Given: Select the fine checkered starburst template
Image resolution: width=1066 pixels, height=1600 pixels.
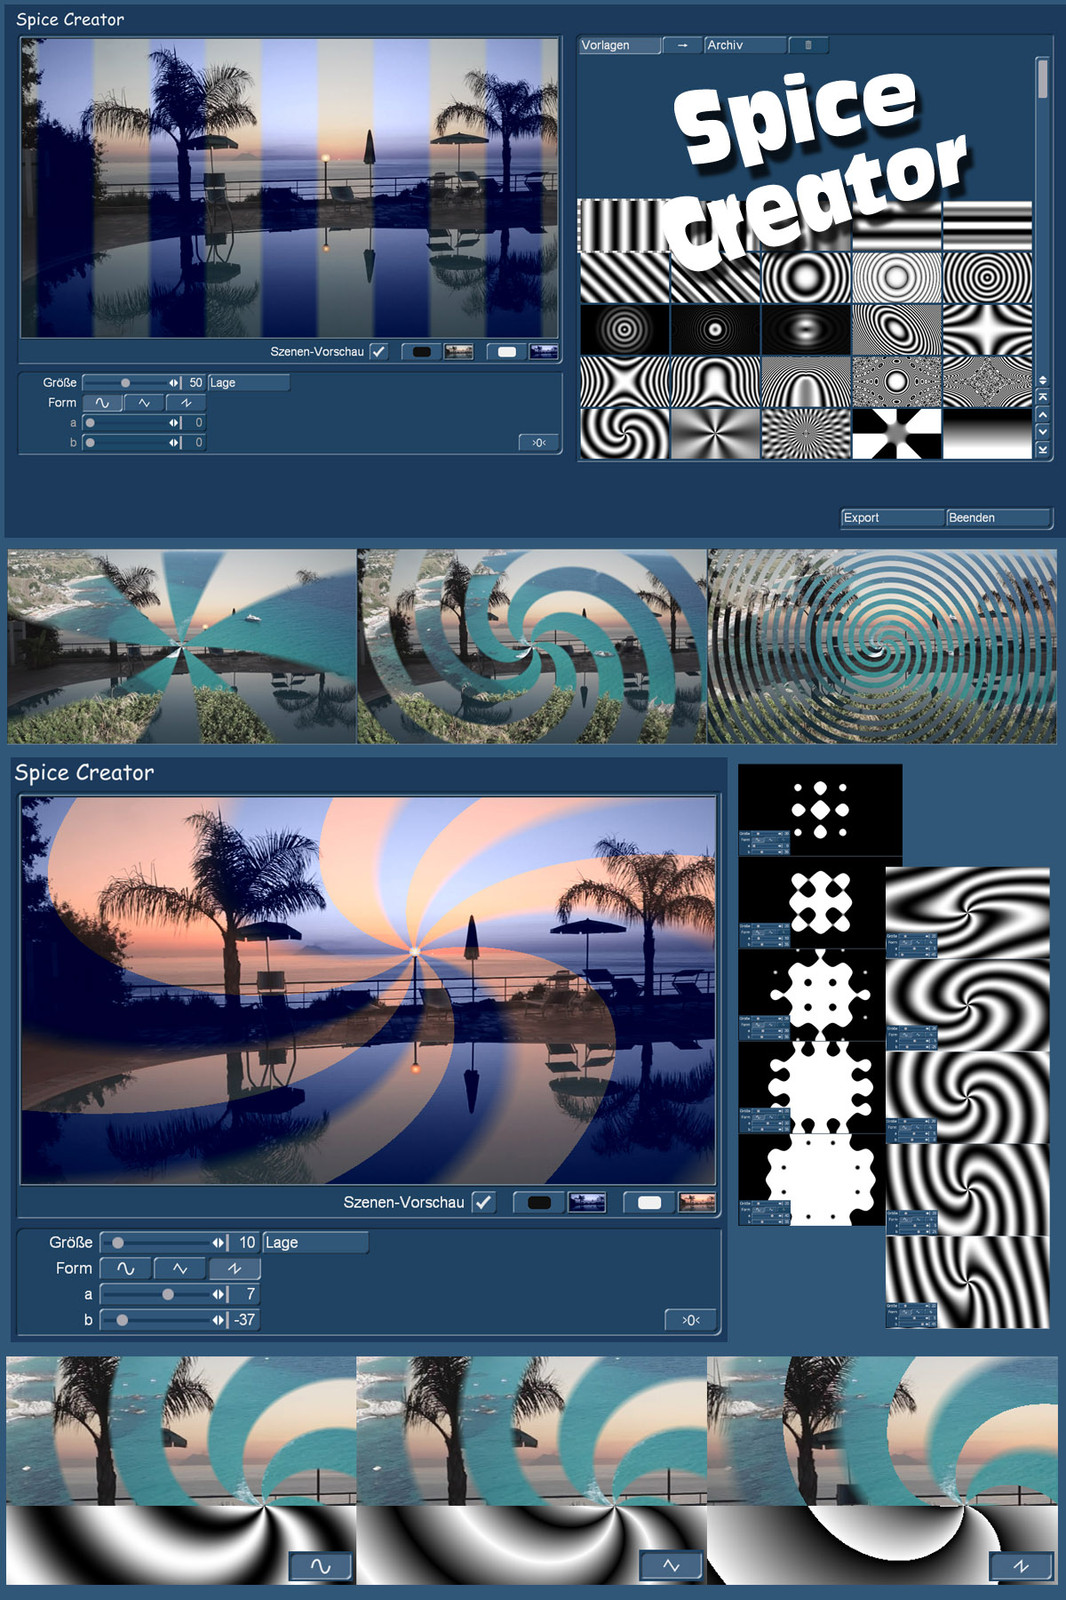Looking at the screenshot, I should coord(805,434).
